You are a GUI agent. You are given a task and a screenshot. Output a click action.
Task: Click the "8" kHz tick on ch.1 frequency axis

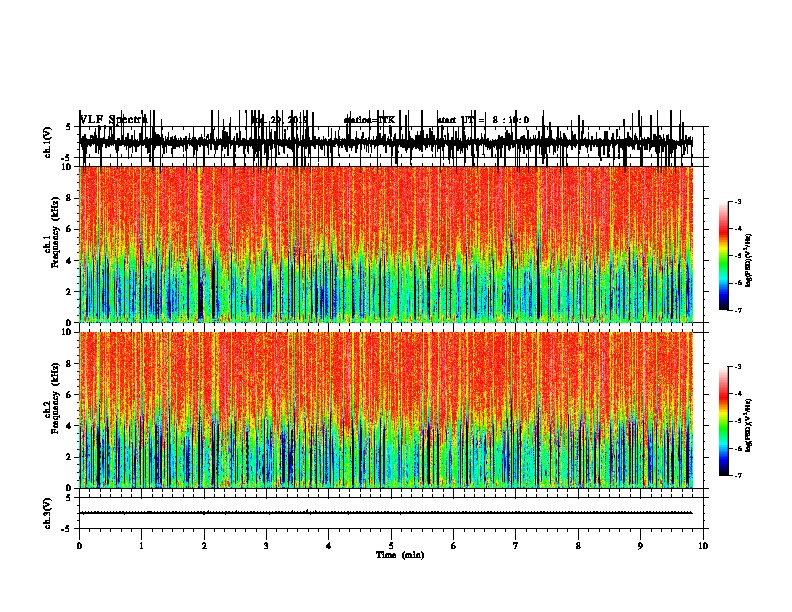click(x=70, y=198)
